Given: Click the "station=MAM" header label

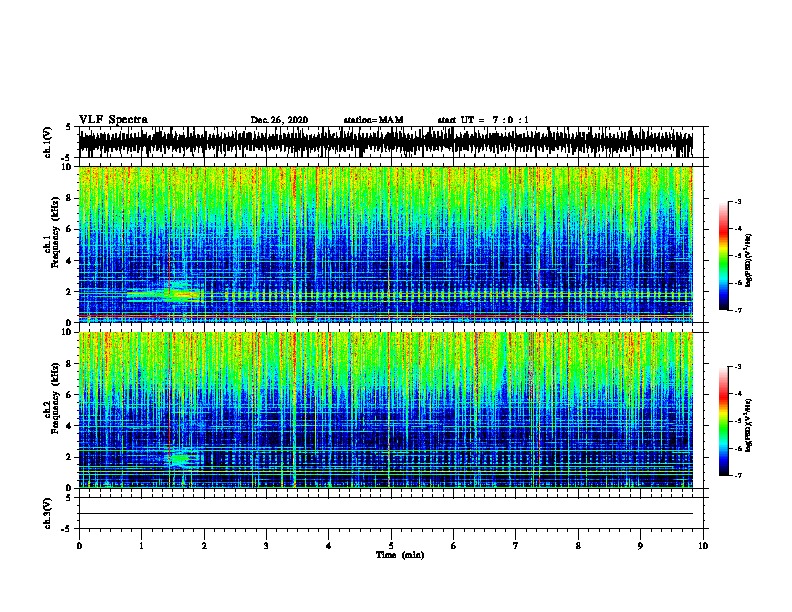Looking at the screenshot, I should point(373,120).
